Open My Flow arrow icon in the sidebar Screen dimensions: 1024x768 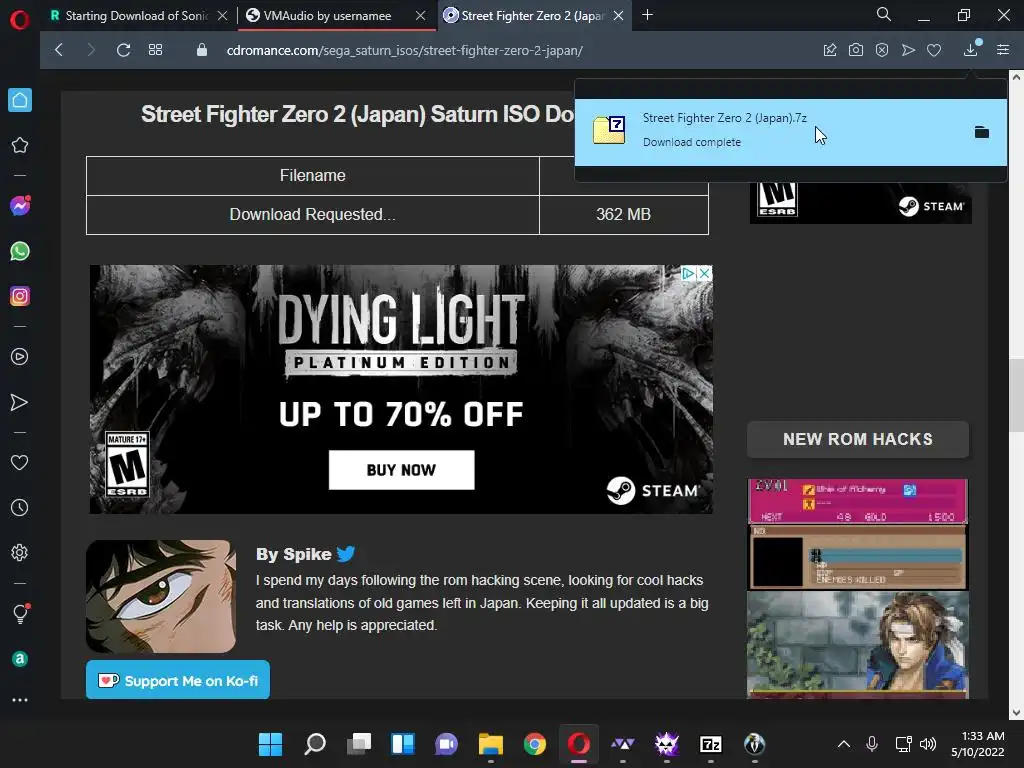click(20, 402)
